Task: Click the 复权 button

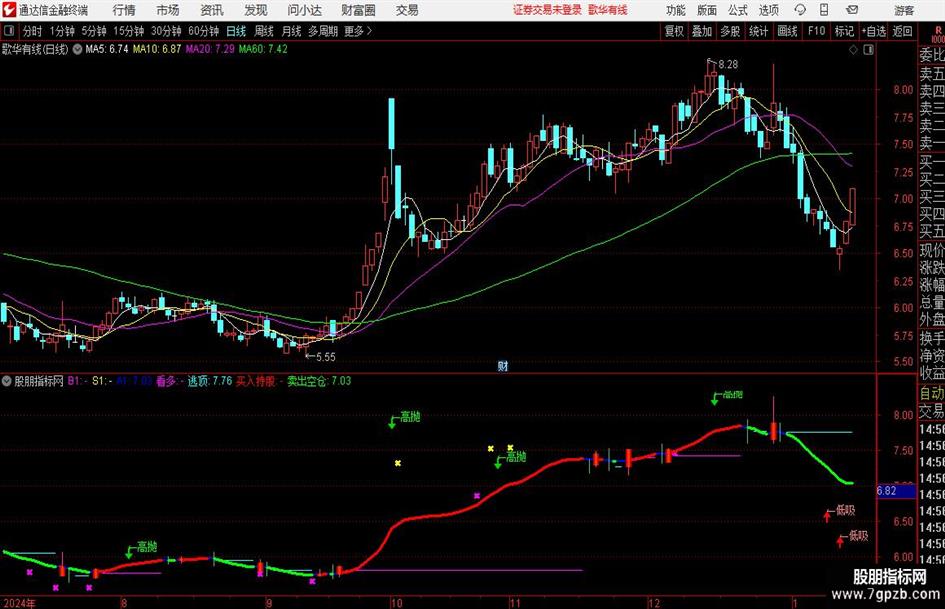Action: tap(674, 31)
